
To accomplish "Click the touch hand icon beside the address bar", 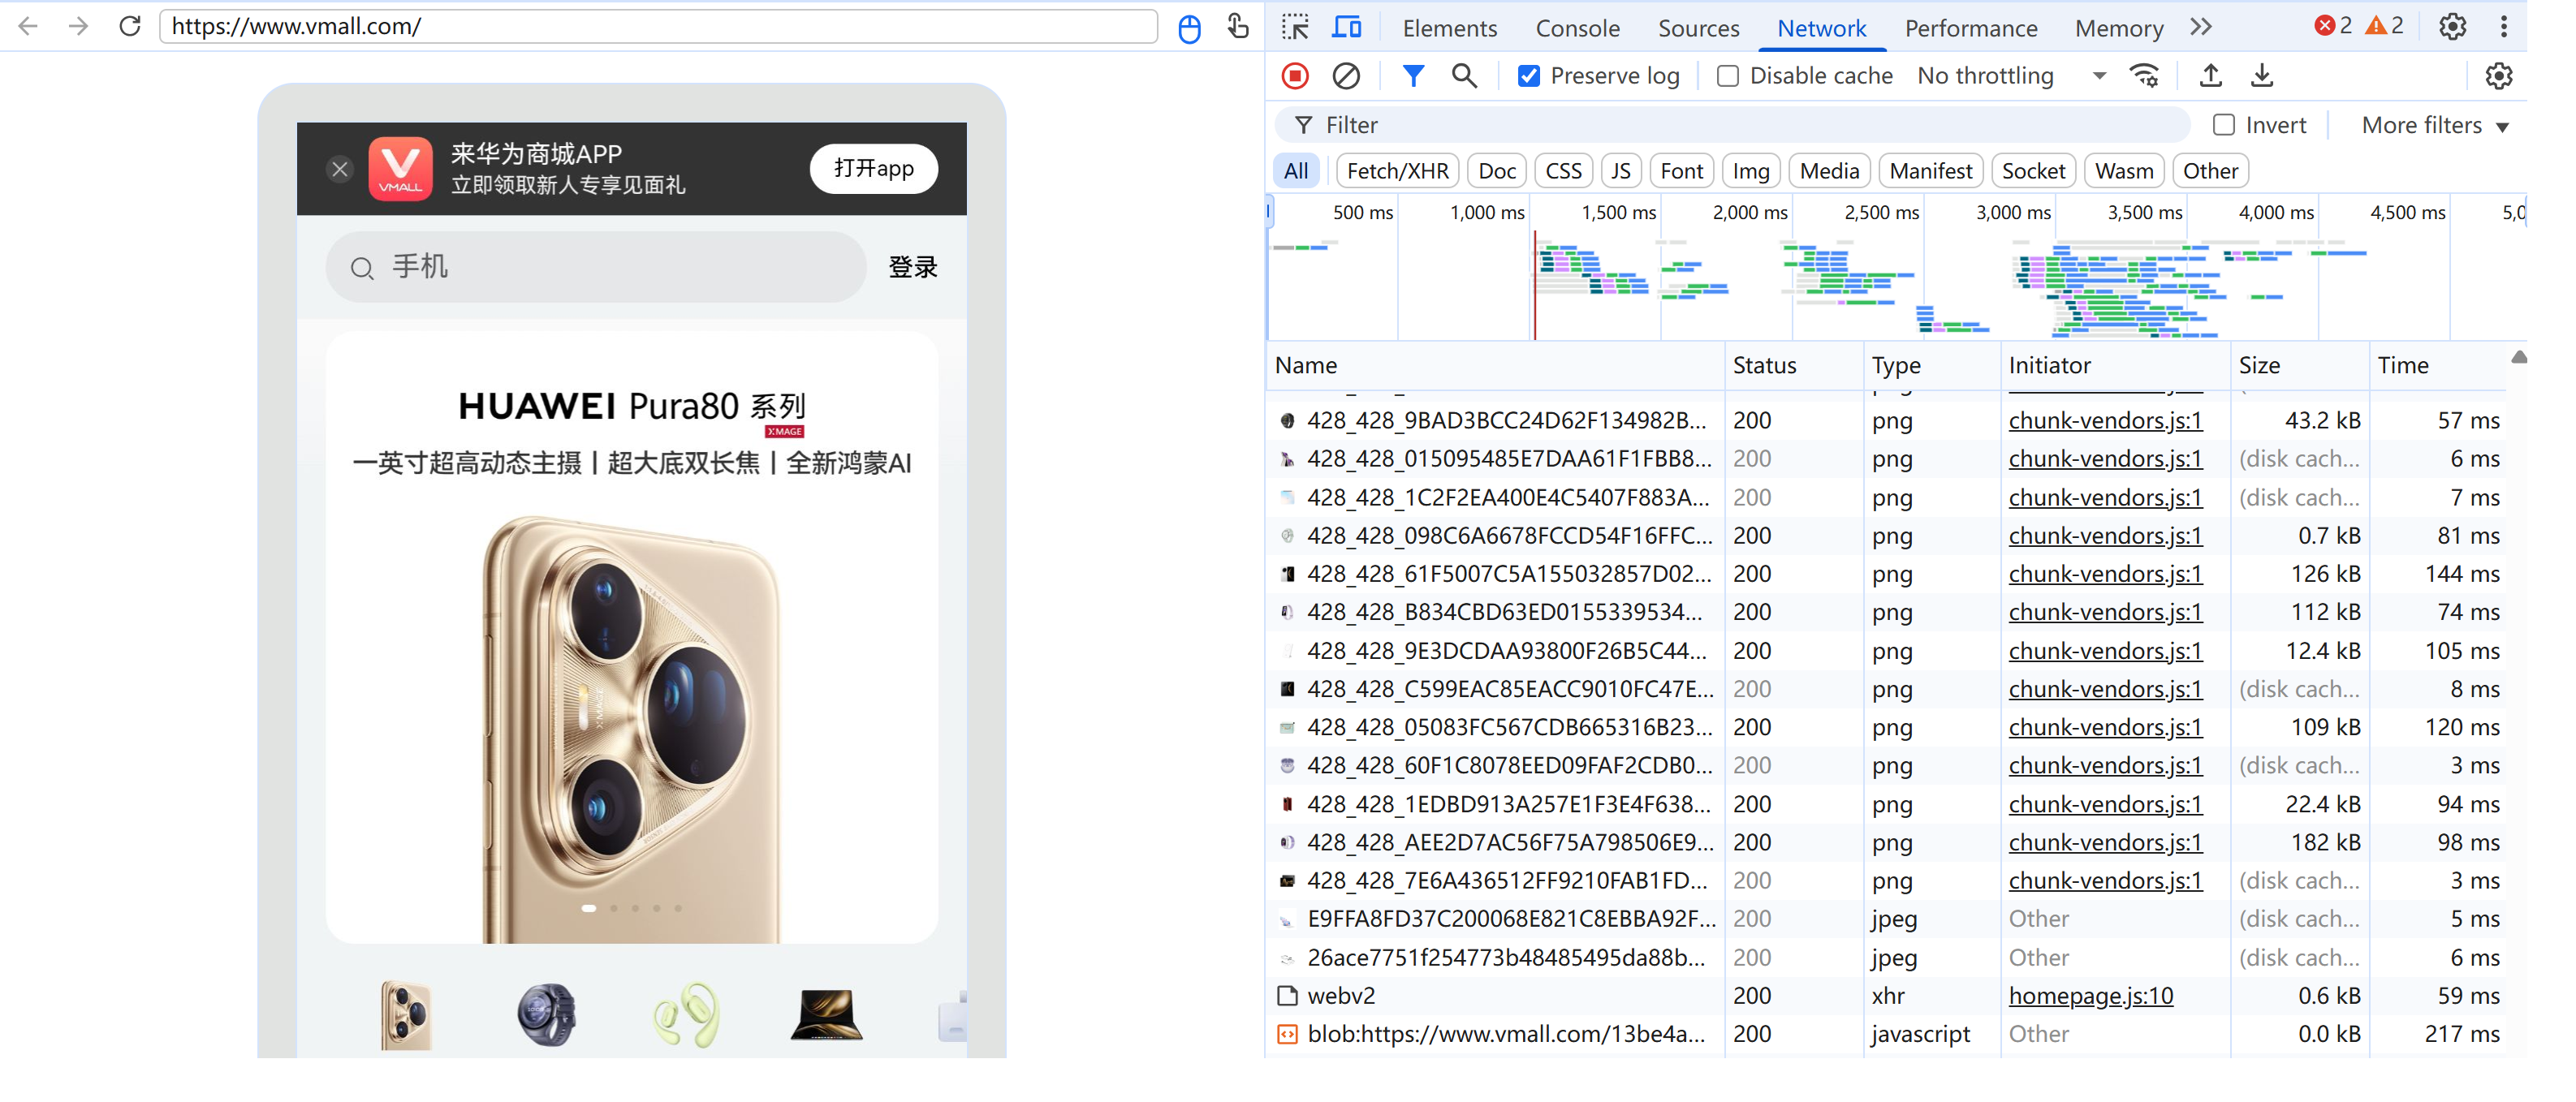I will [1238, 26].
